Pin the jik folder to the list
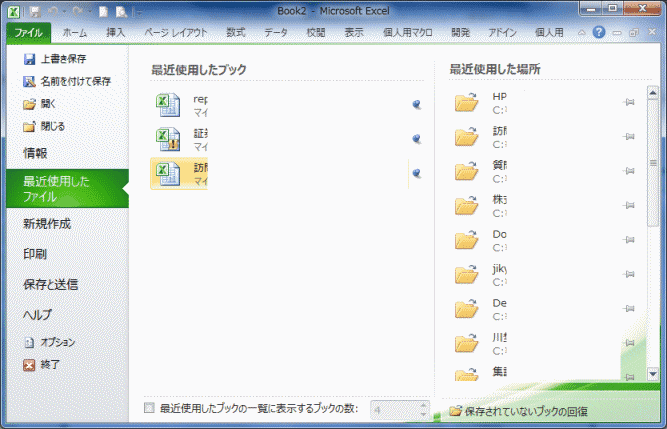Image resolution: width=667 pixels, height=429 pixels. pyautogui.click(x=629, y=274)
